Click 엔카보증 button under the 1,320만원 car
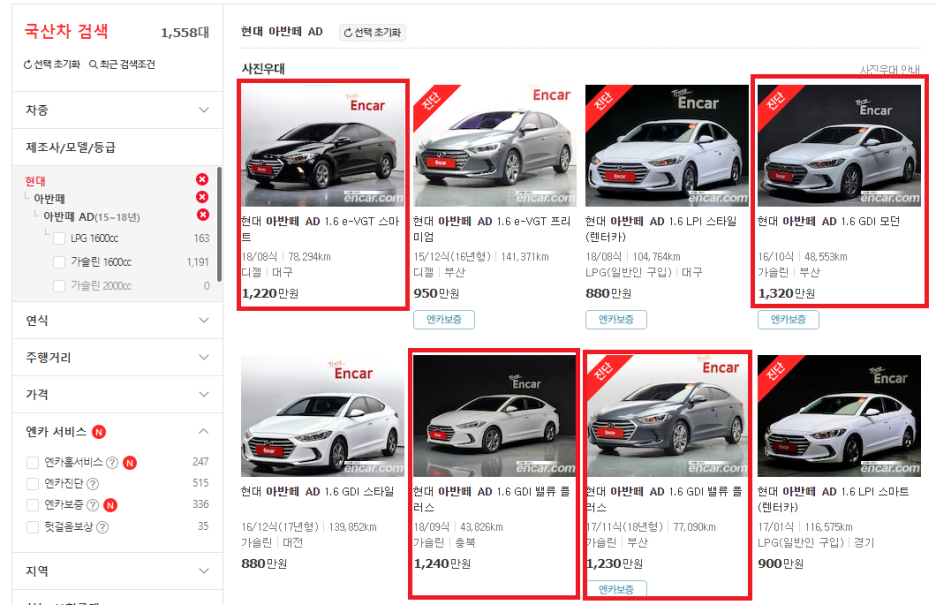Viewport: 936px width, 605px height. (x=788, y=320)
